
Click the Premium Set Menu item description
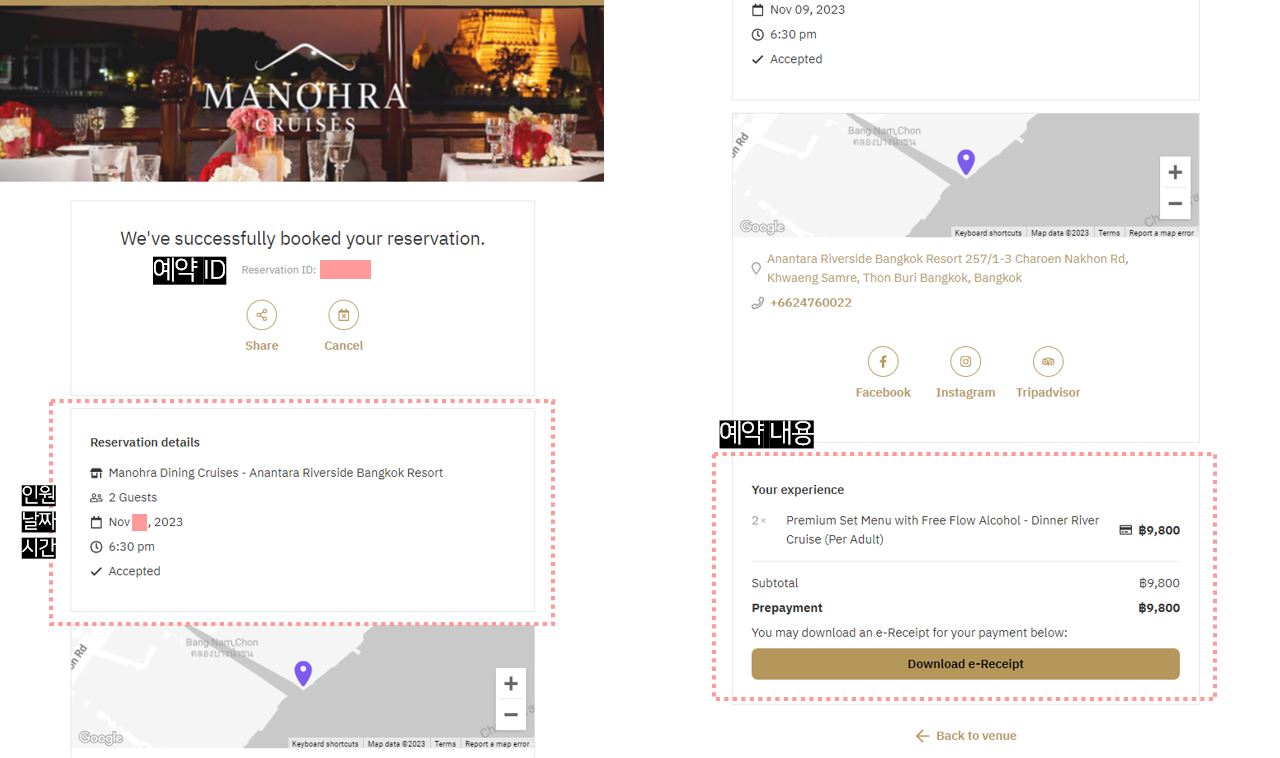[942, 530]
